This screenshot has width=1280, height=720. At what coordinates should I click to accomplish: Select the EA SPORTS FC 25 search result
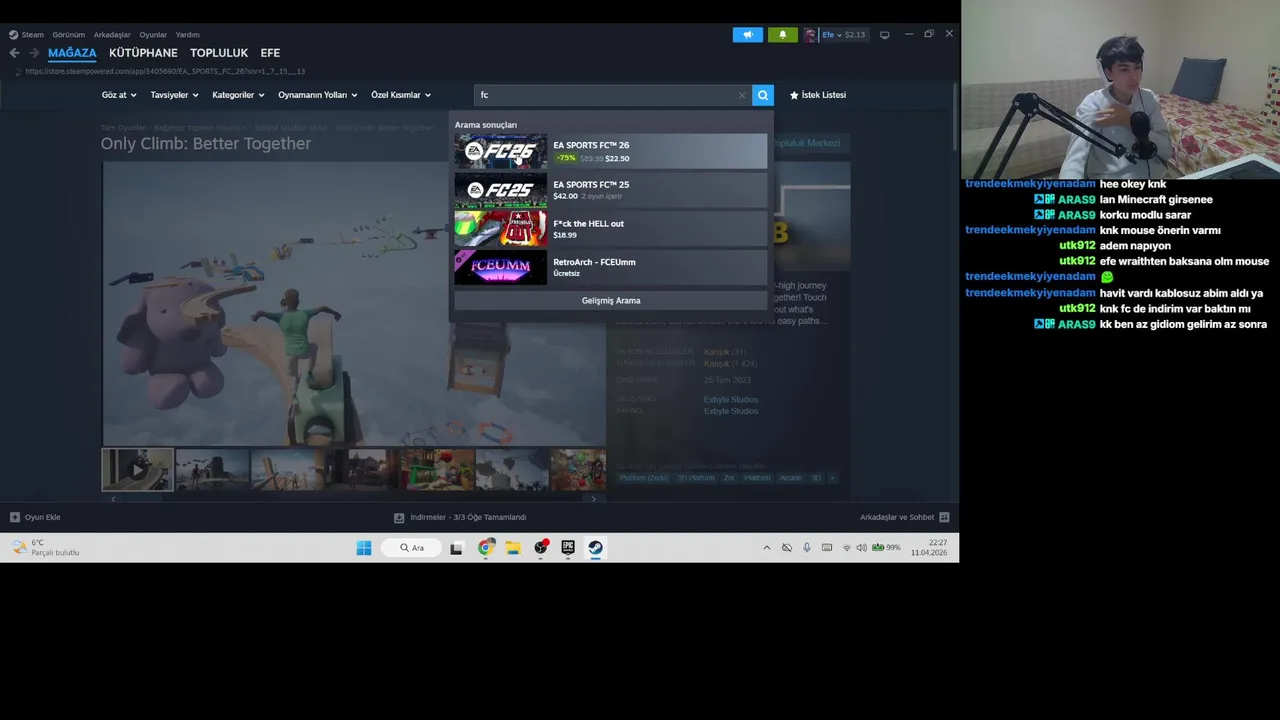point(611,190)
